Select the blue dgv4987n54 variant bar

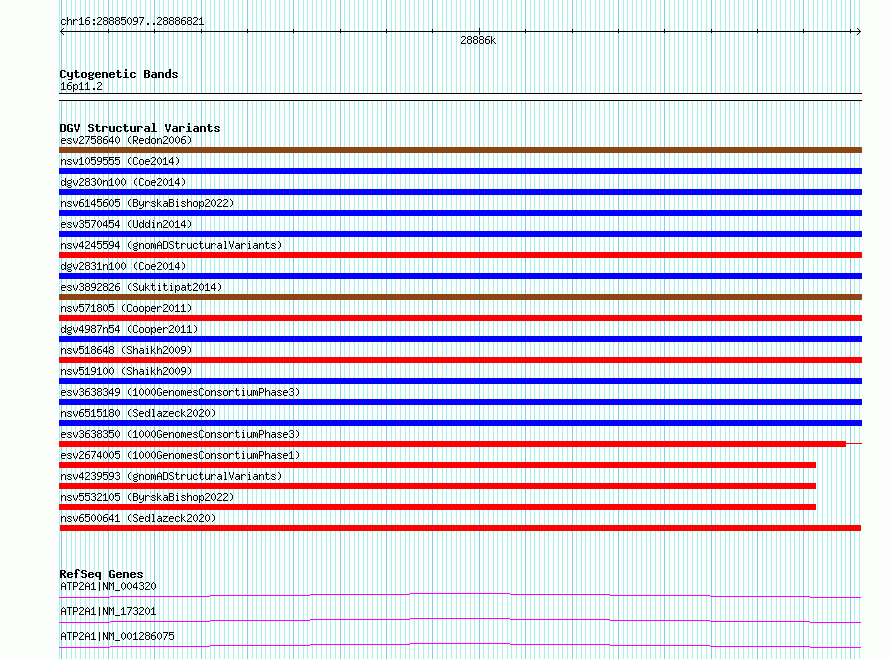pos(460,339)
